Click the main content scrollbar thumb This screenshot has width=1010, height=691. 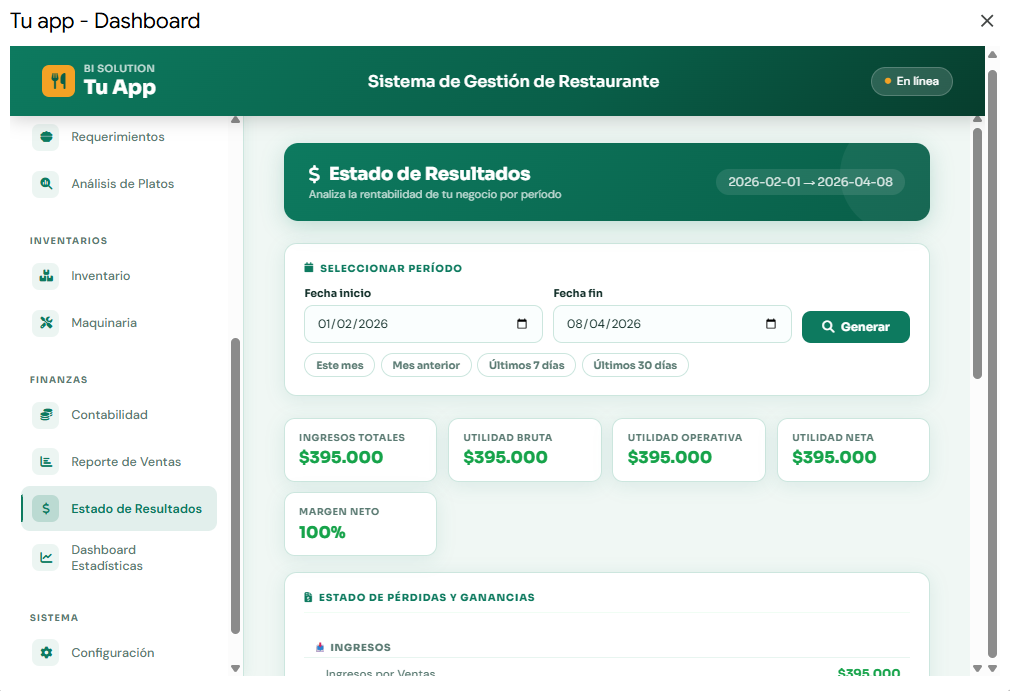tap(977, 253)
